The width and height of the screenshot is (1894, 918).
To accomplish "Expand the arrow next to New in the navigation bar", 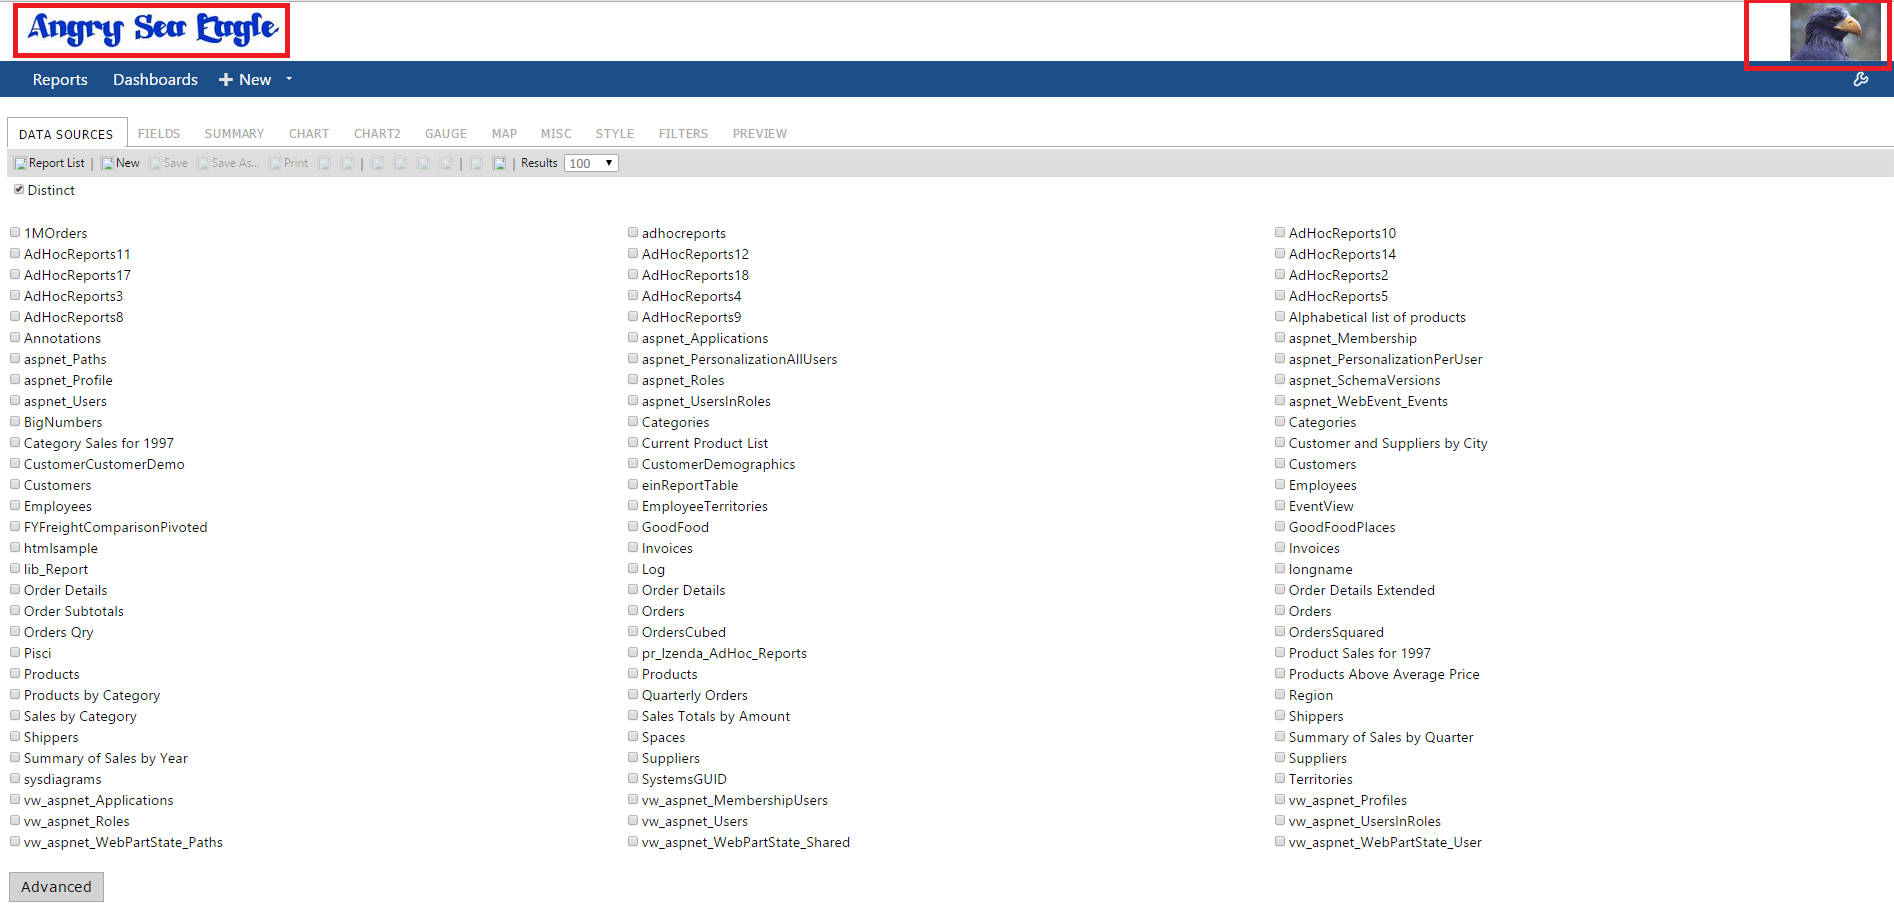I will 289,79.
